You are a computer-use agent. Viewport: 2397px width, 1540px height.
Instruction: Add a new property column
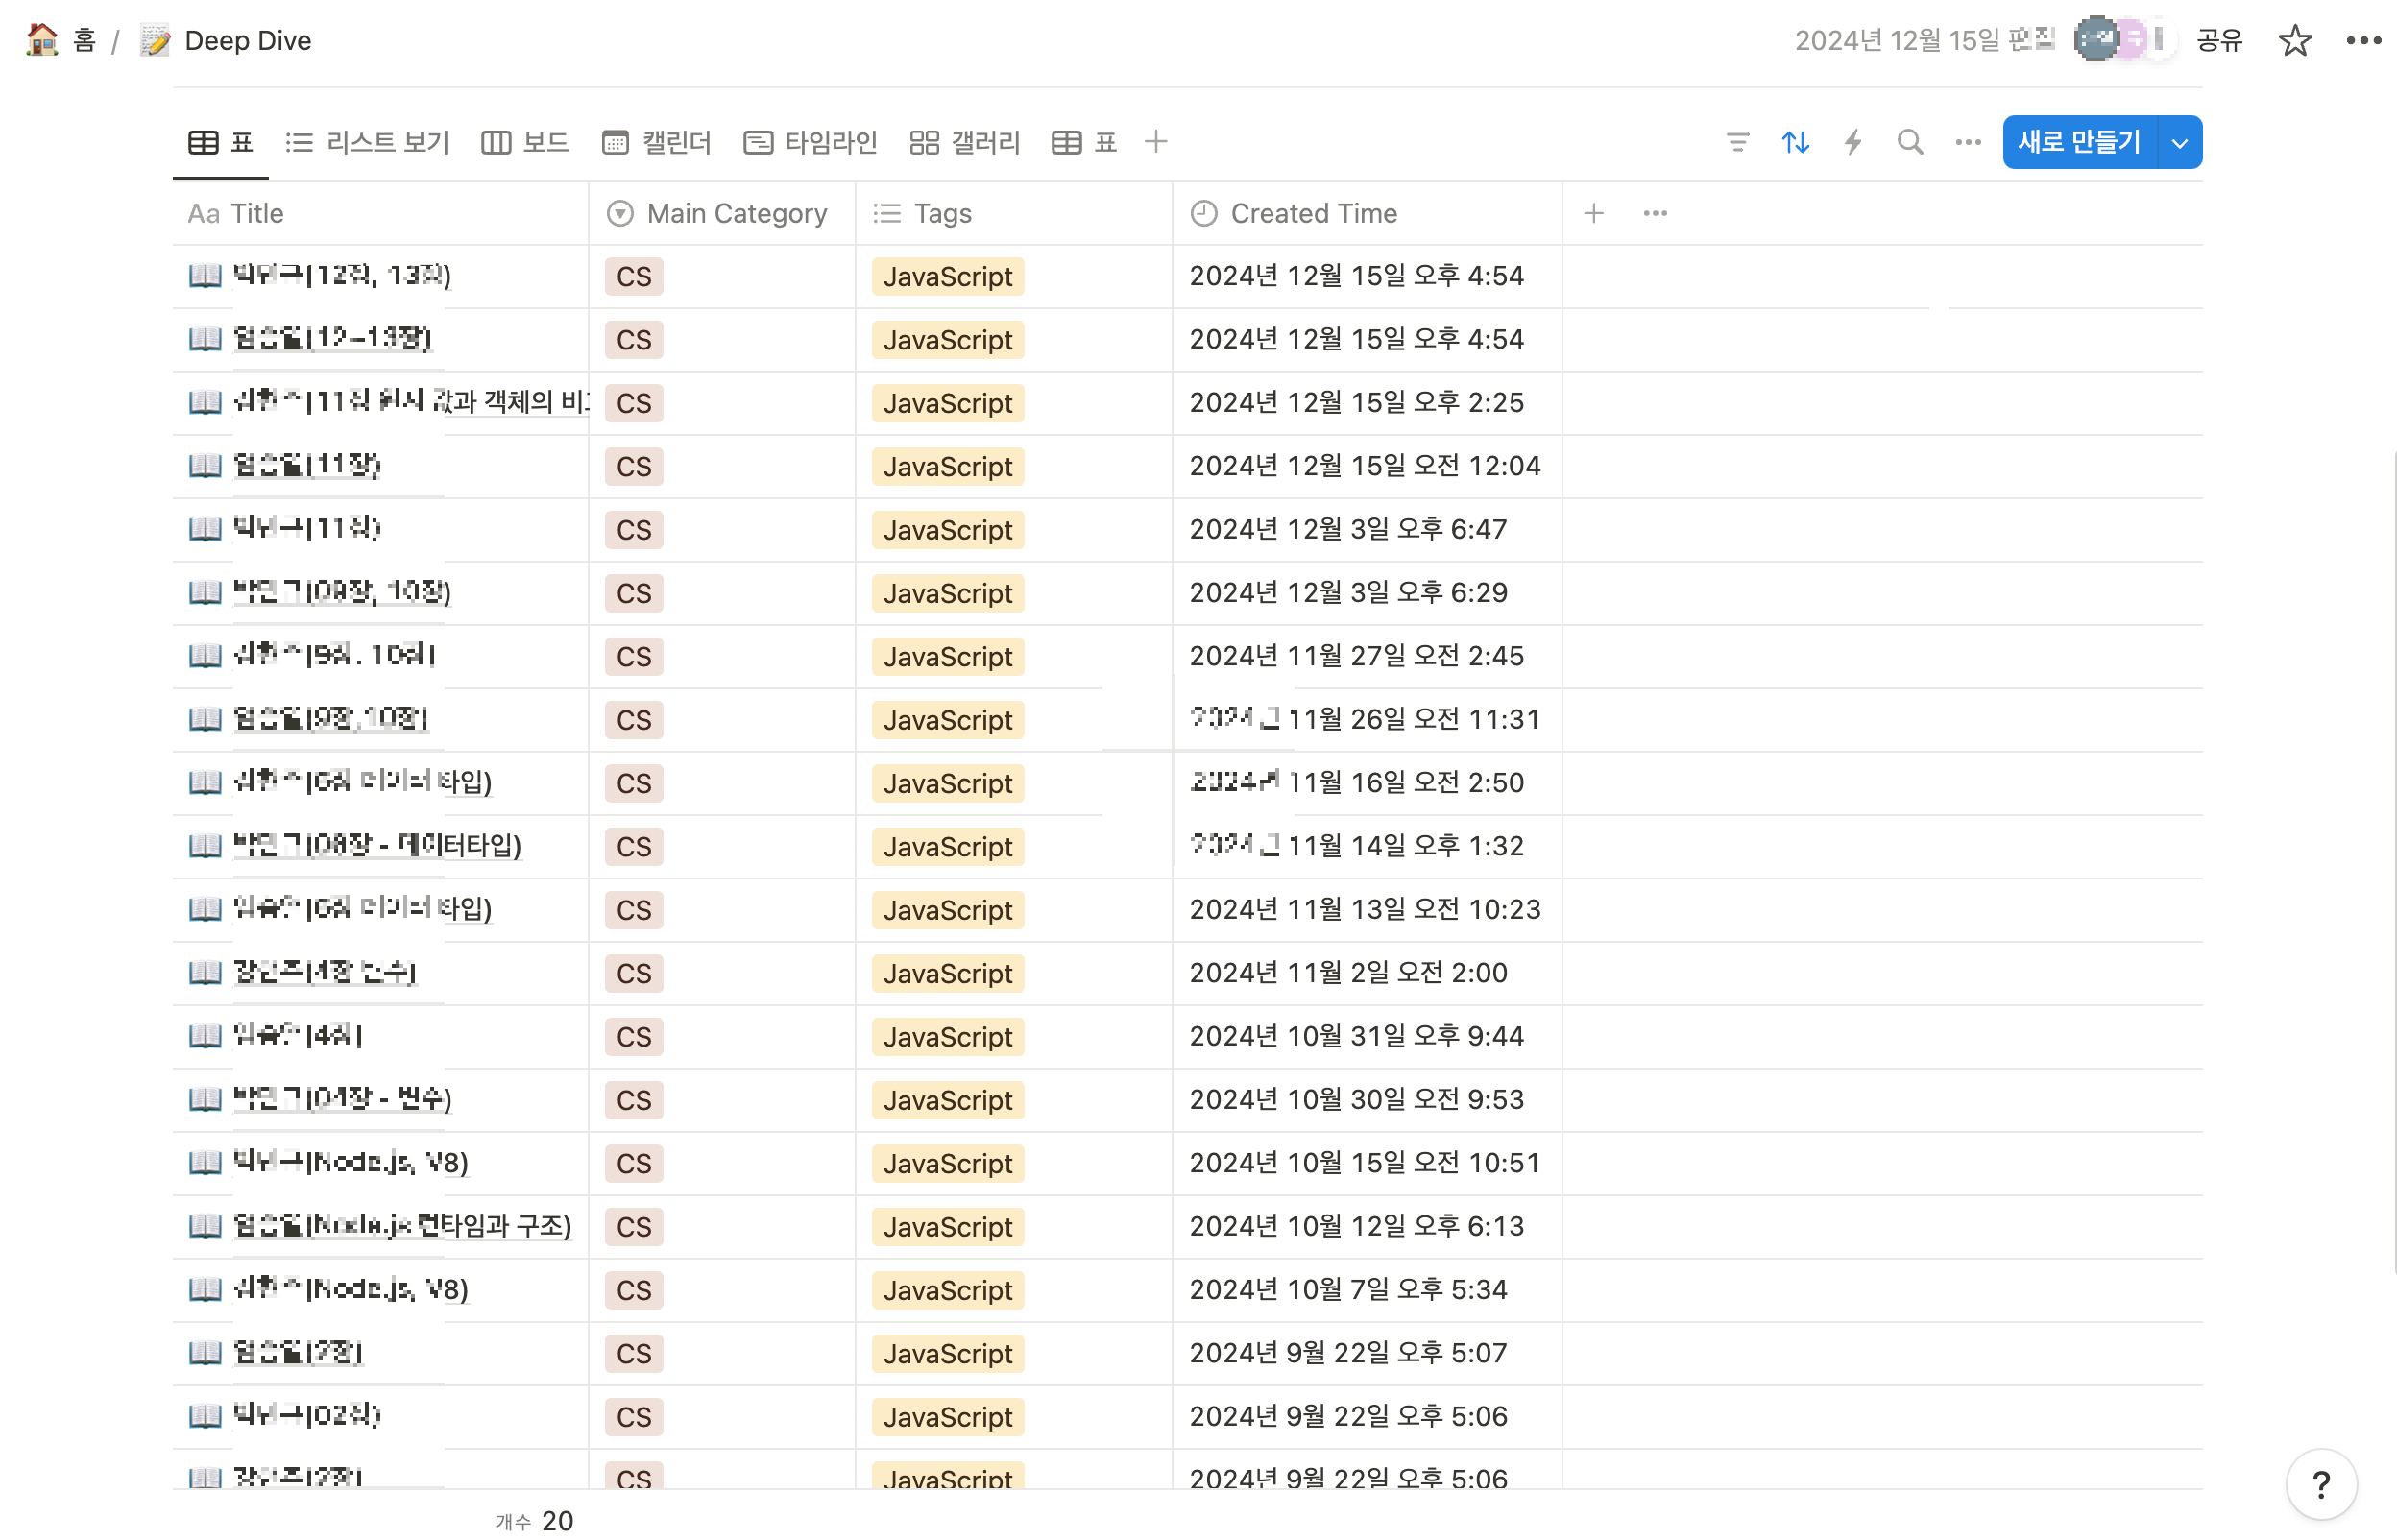coord(1593,213)
